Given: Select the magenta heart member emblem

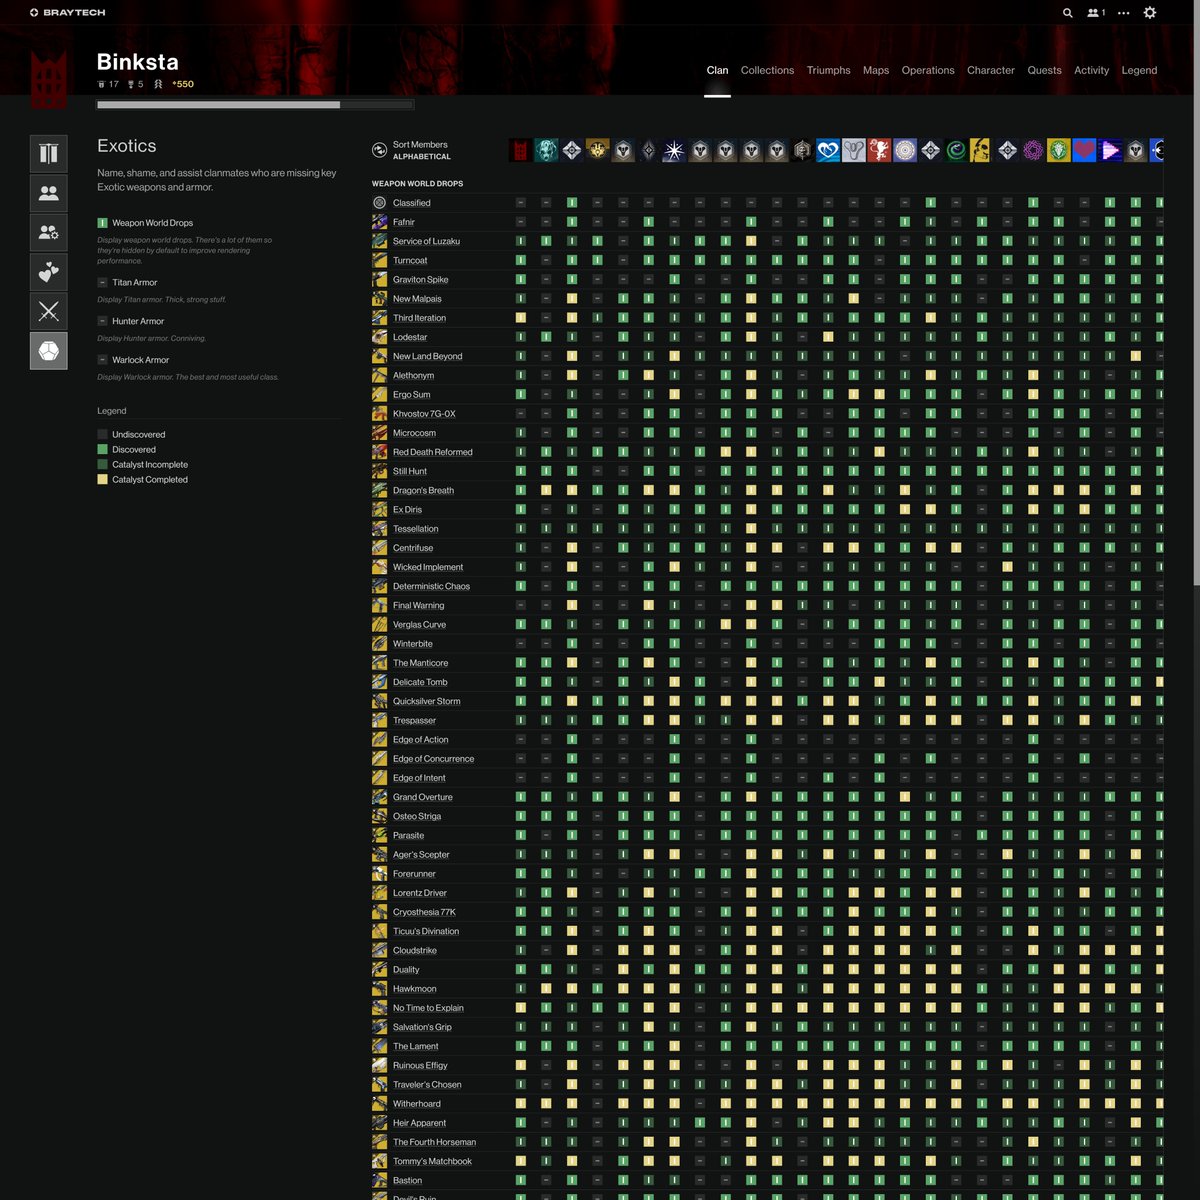Looking at the screenshot, I should tap(1084, 150).
